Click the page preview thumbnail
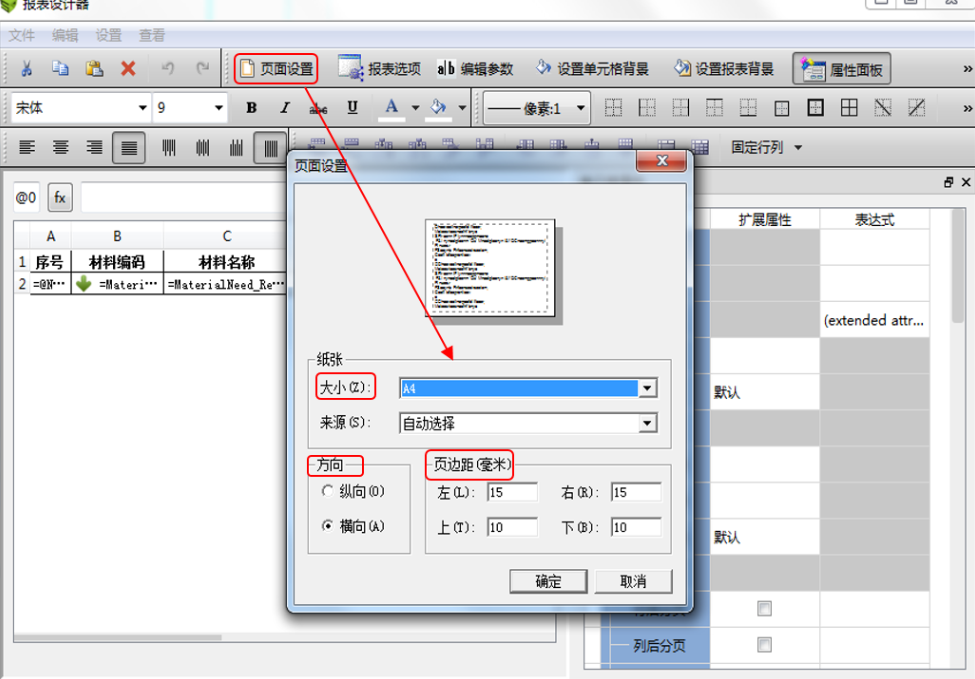This screenshot has width=975, height=679. pyautogui.click(x=491, y=267)
